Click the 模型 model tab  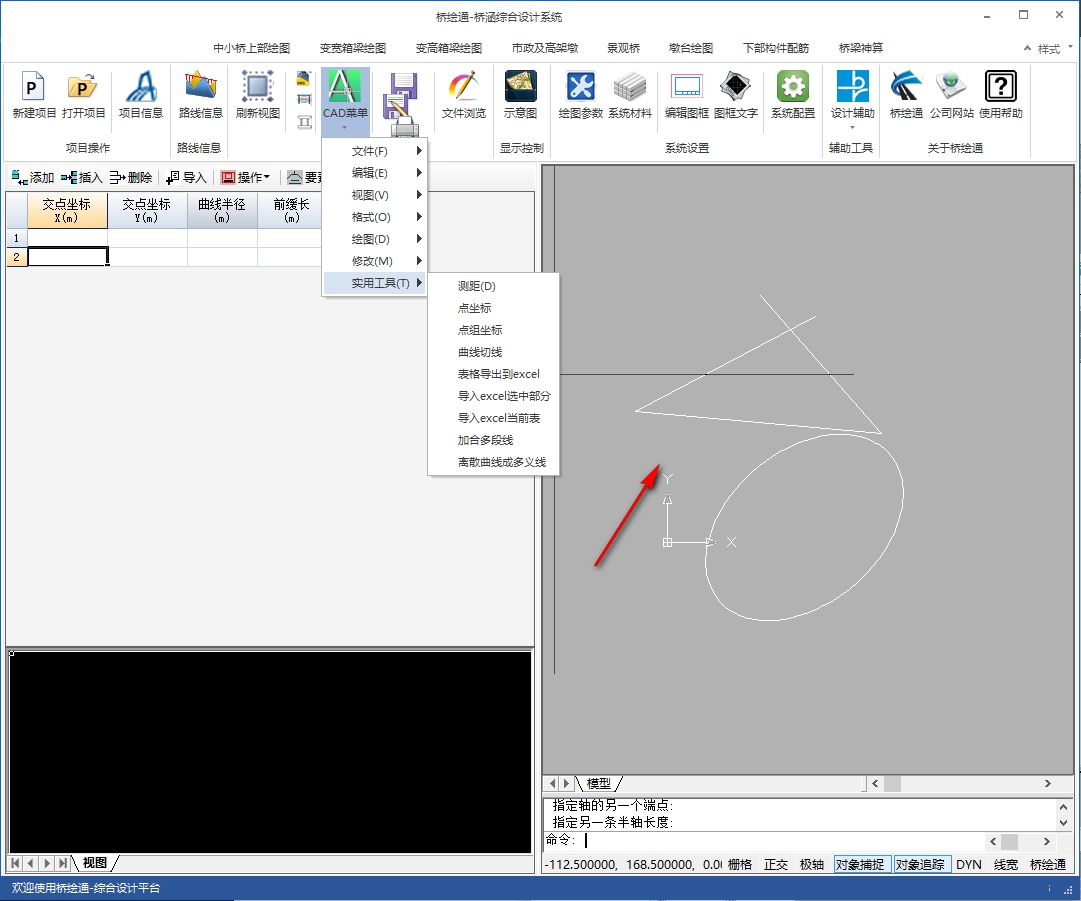coord(598,784)
